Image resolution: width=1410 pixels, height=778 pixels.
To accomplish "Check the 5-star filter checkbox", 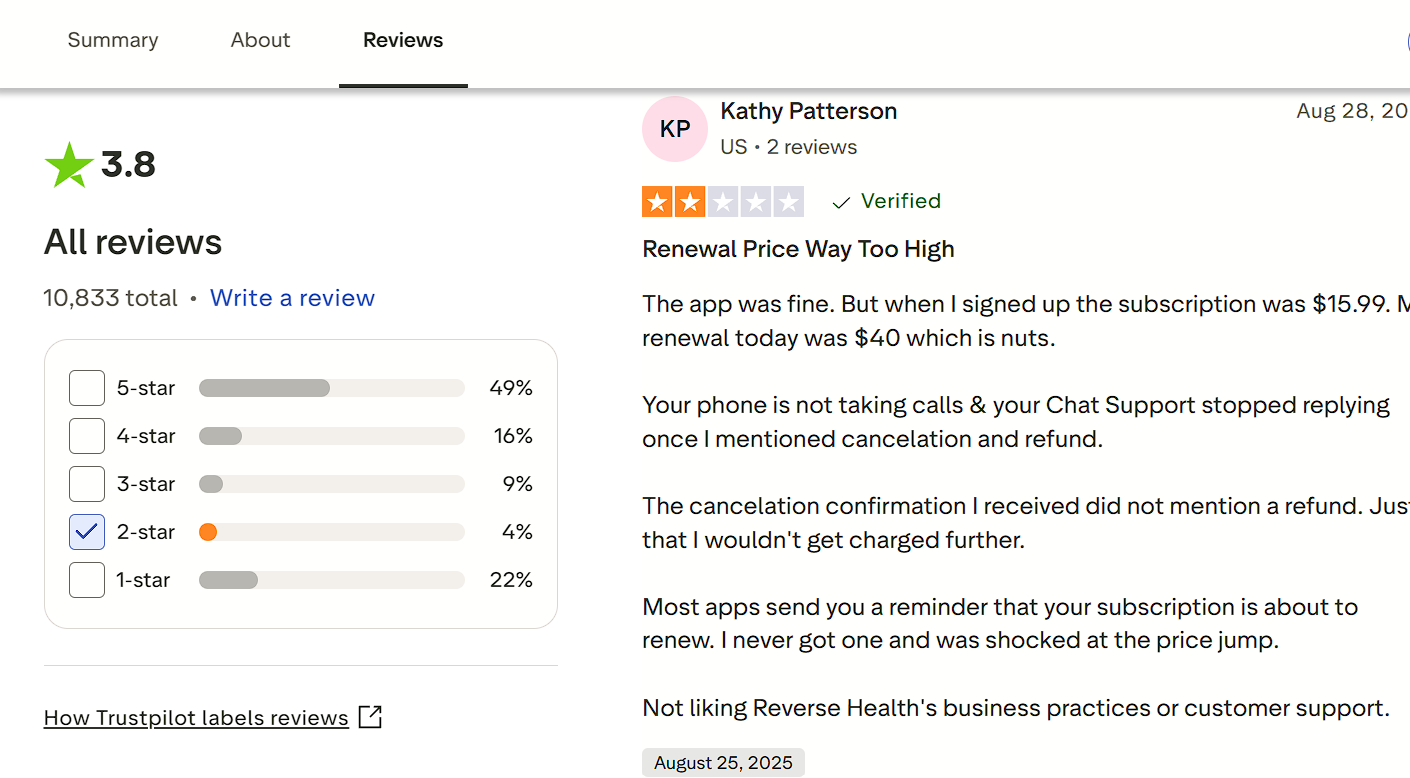I will coord(87,388).
